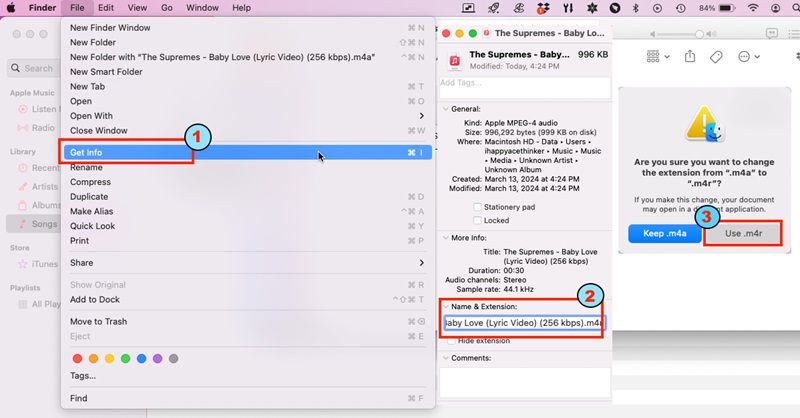Screen dimensions: 800x418
Task: Collapse the Comments section
Action: click(x=446, y=358)
